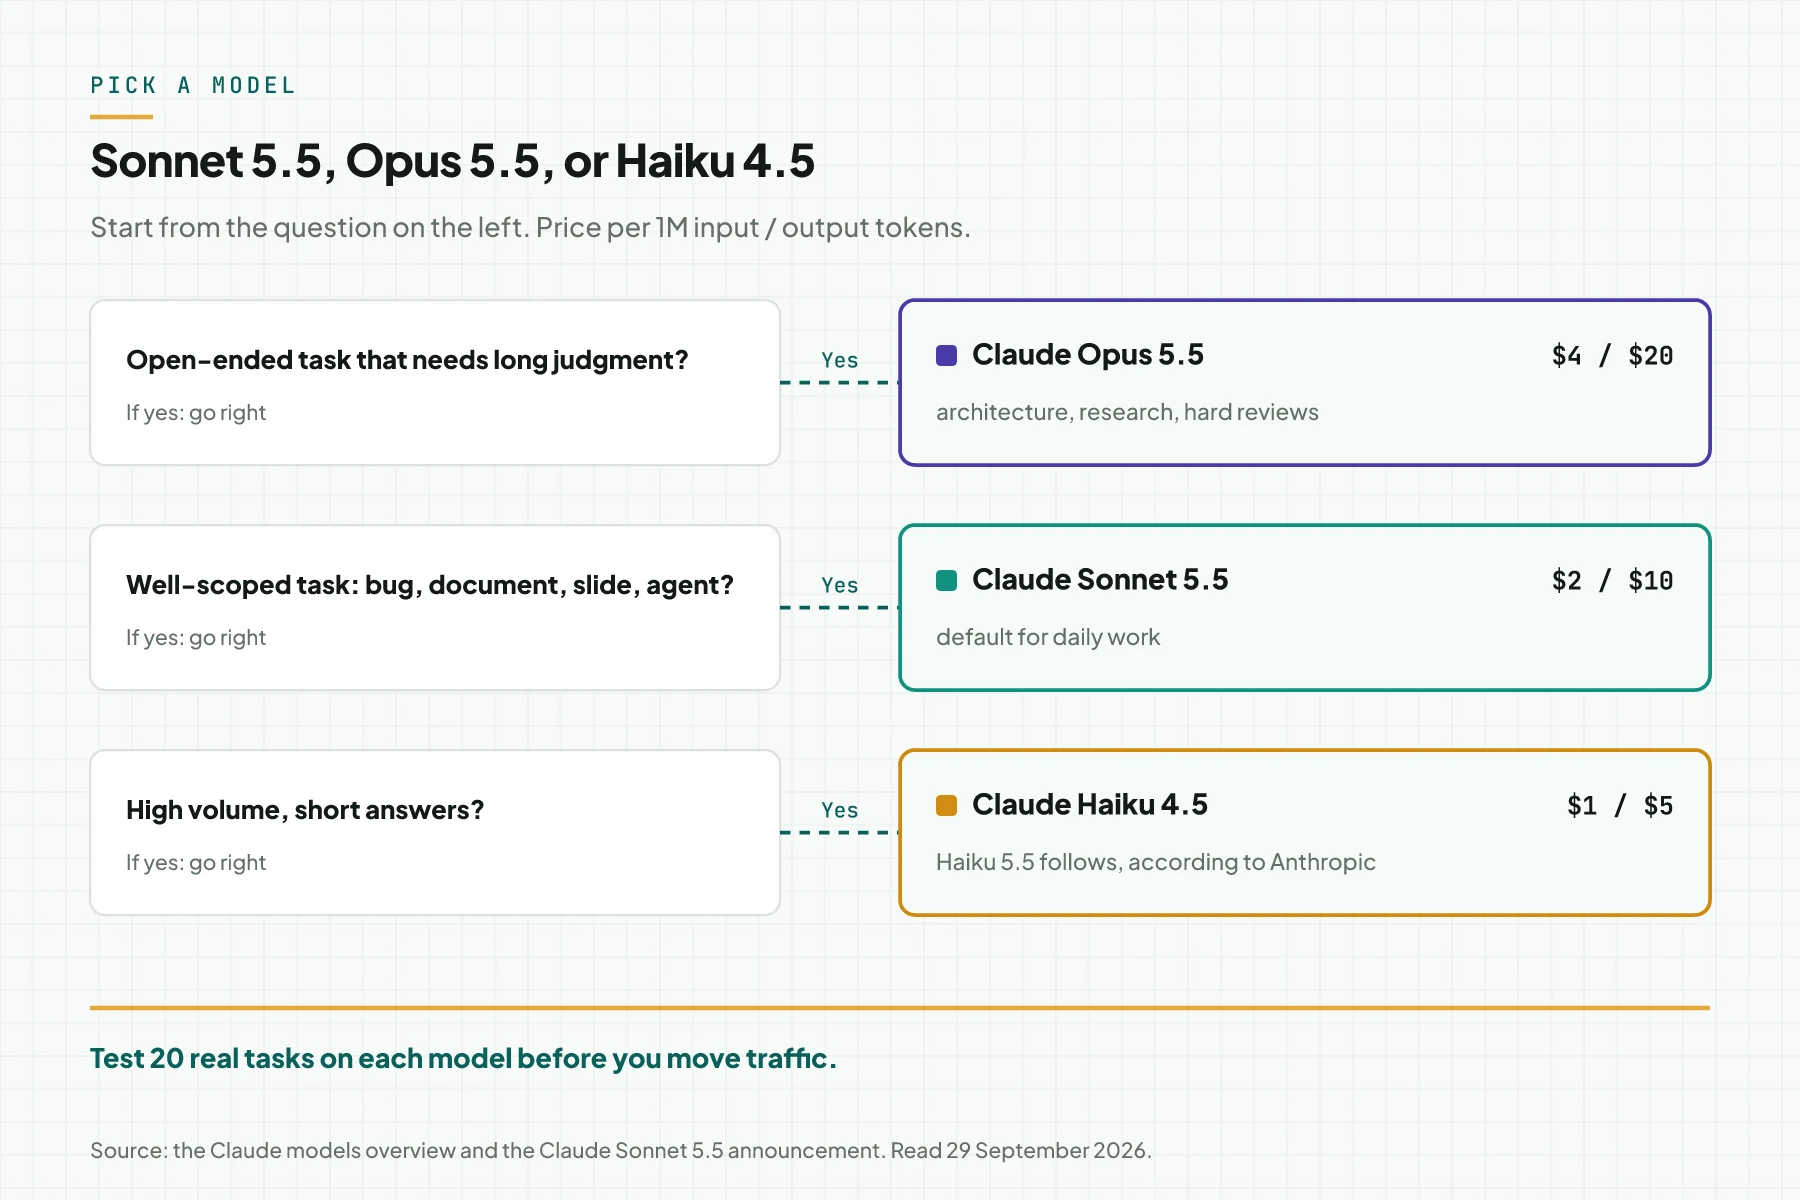Click the '$2 / $10' price
Viewport: 1800px width, 1200px height.
1612,581
